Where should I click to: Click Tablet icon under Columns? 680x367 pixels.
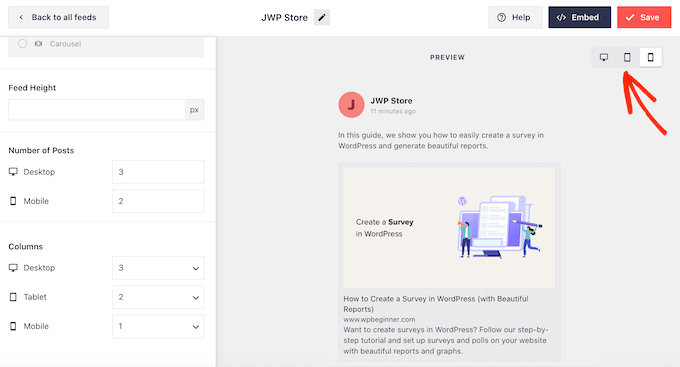pyautogui.click(x=13, y=297)
